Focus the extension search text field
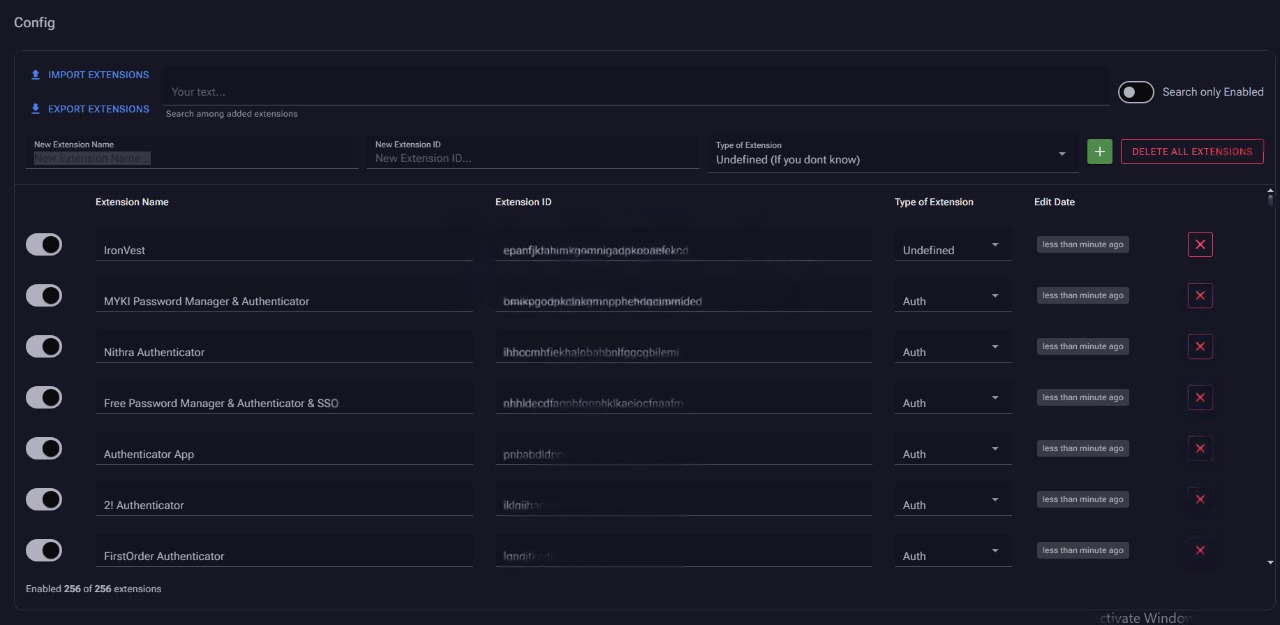Image resolution: width=1280 pixels, height=625 pixels. coord(636,88)
